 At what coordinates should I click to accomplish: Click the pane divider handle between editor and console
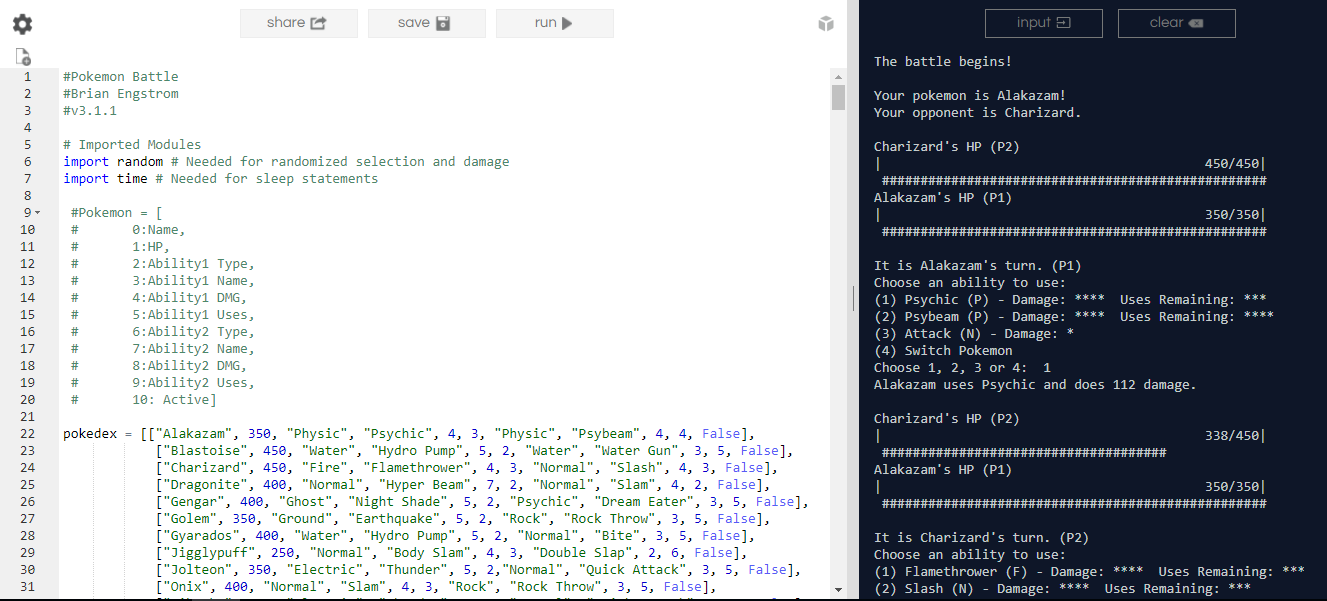pyautogui.click(x=853, y=299)
